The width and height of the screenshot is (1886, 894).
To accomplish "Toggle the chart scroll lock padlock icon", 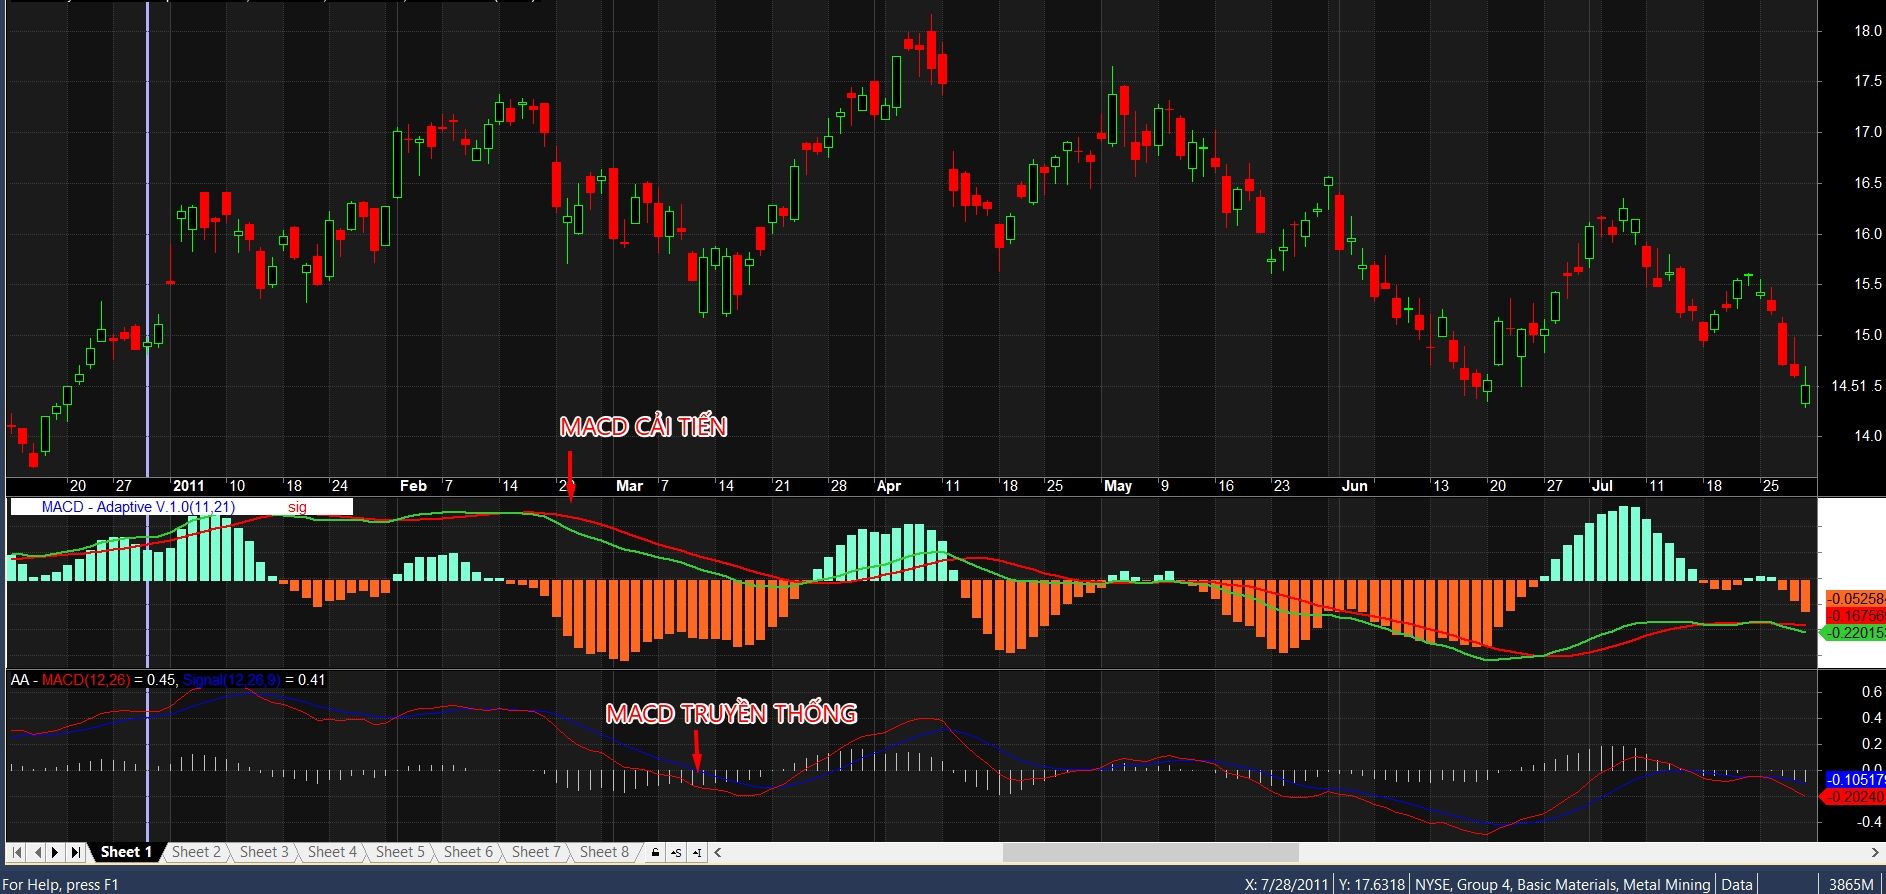I will click(655, 852).
